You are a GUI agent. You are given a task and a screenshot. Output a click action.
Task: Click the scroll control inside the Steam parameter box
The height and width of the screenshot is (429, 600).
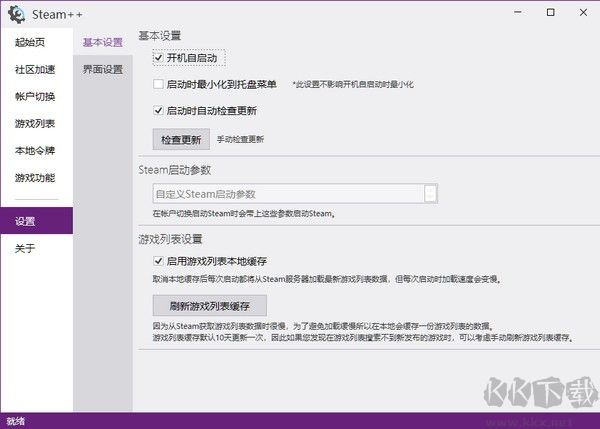click(430, 194)
